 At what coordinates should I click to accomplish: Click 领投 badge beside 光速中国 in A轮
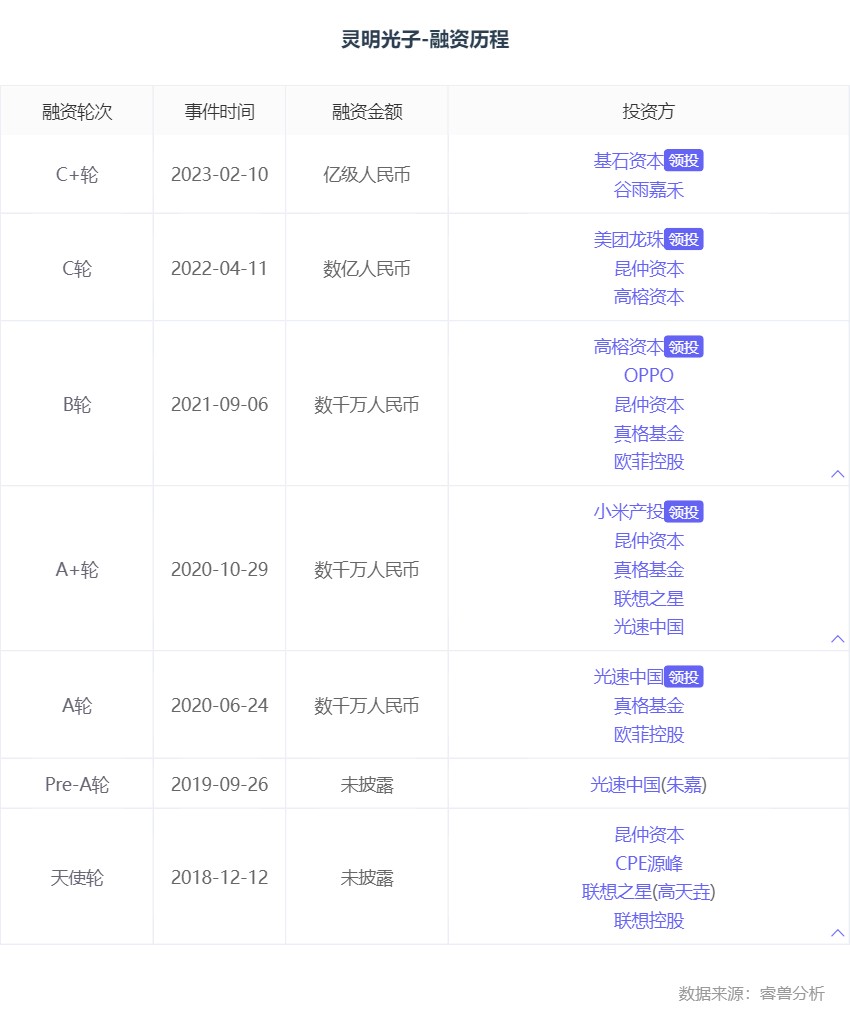coord(683,677)
